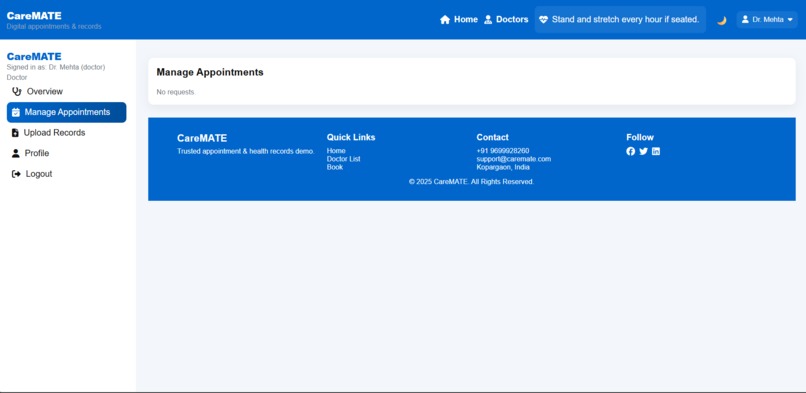Open Doctors in top navigation
Viewport: 806px width, 393px height.
click(506, 20)
